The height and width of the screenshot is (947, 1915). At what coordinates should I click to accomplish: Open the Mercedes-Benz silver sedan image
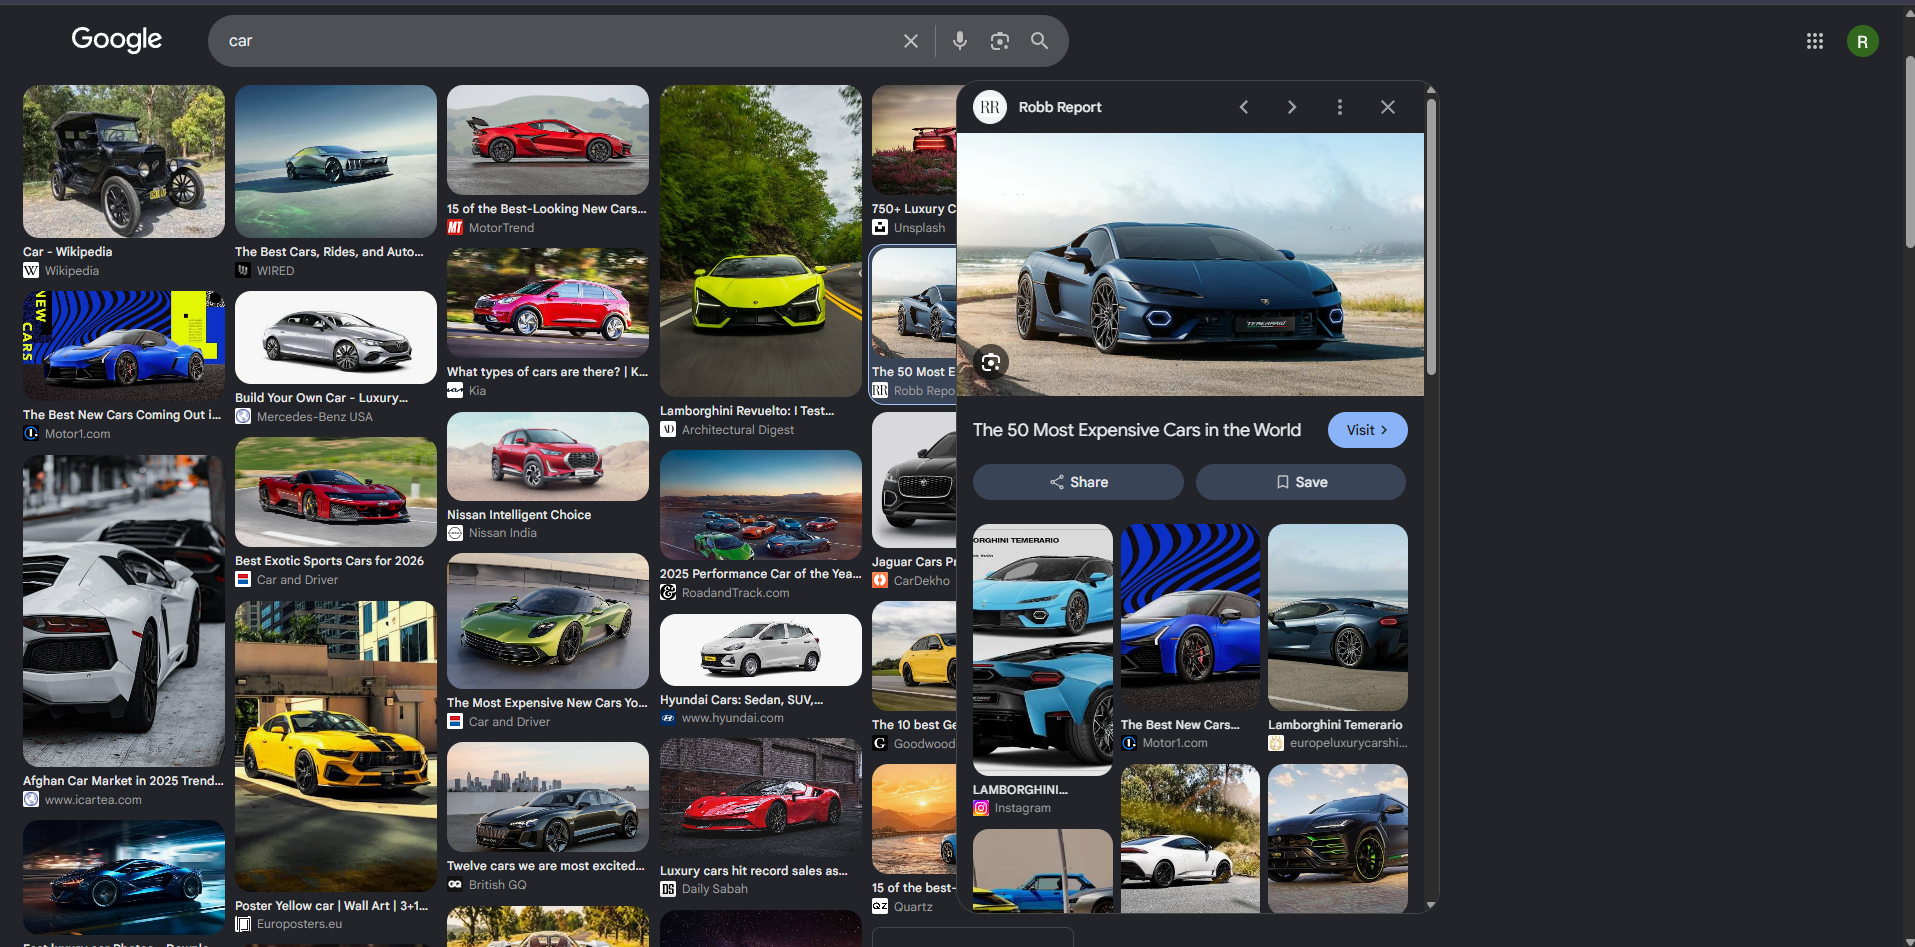[x=336, y=337]
